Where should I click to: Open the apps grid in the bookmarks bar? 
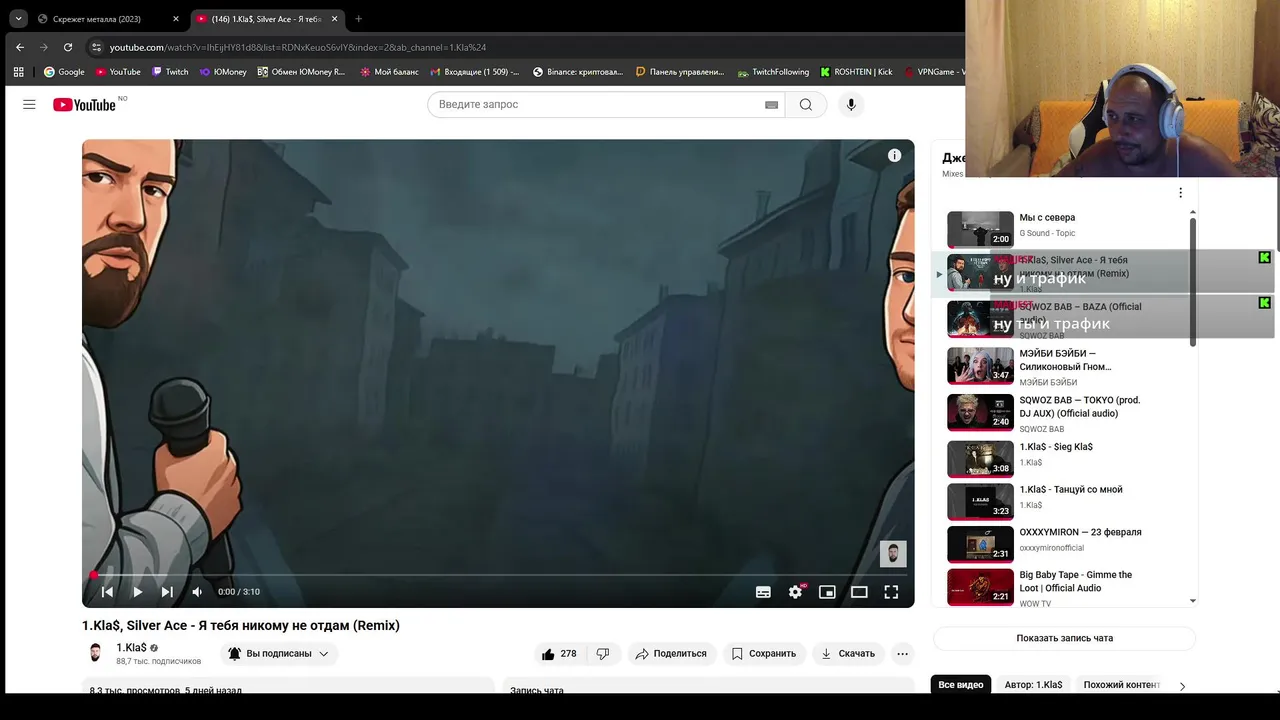tap(18, 72)
